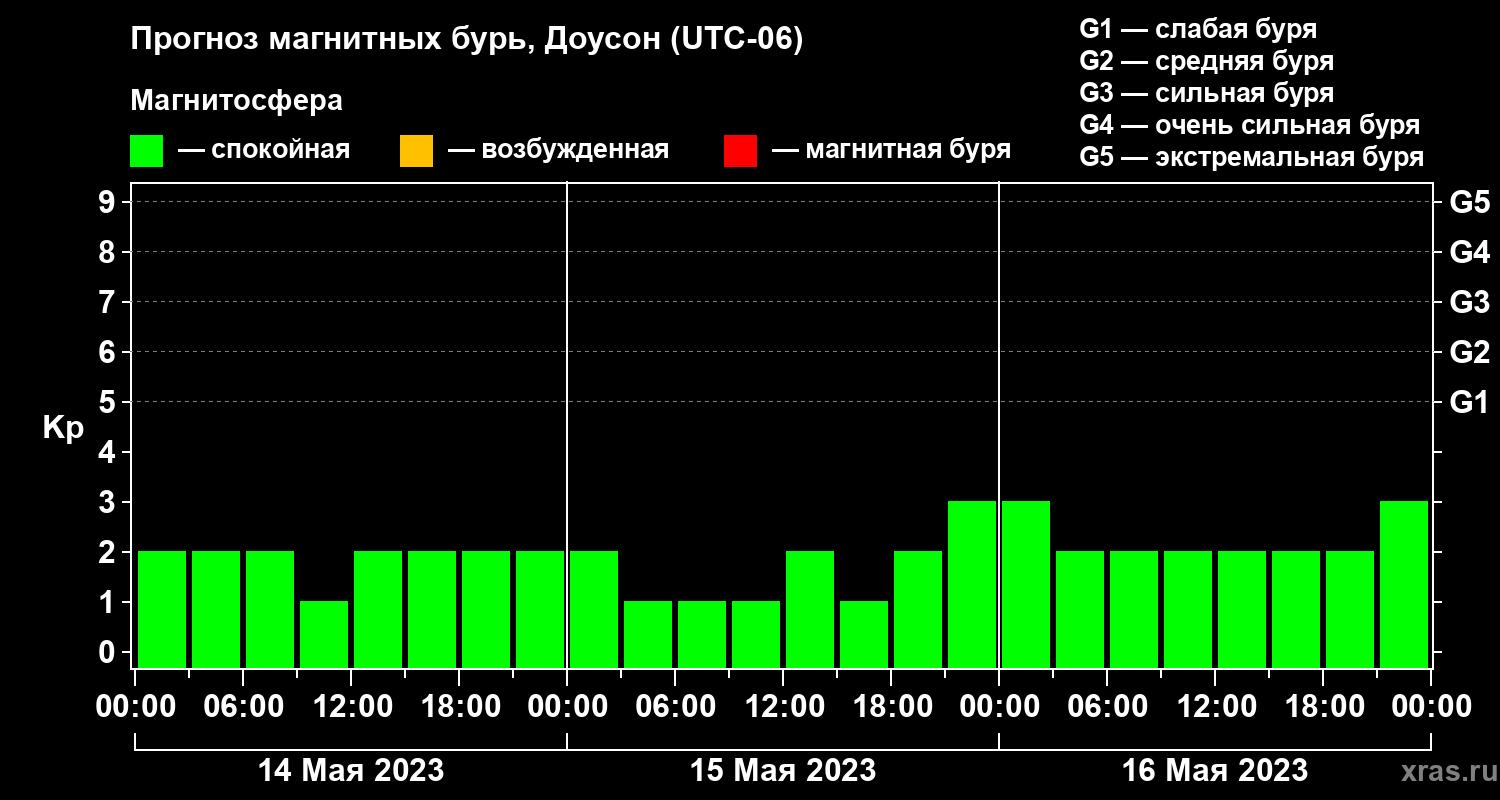Click the right-axis 'G1' label

pos(1470,402)
